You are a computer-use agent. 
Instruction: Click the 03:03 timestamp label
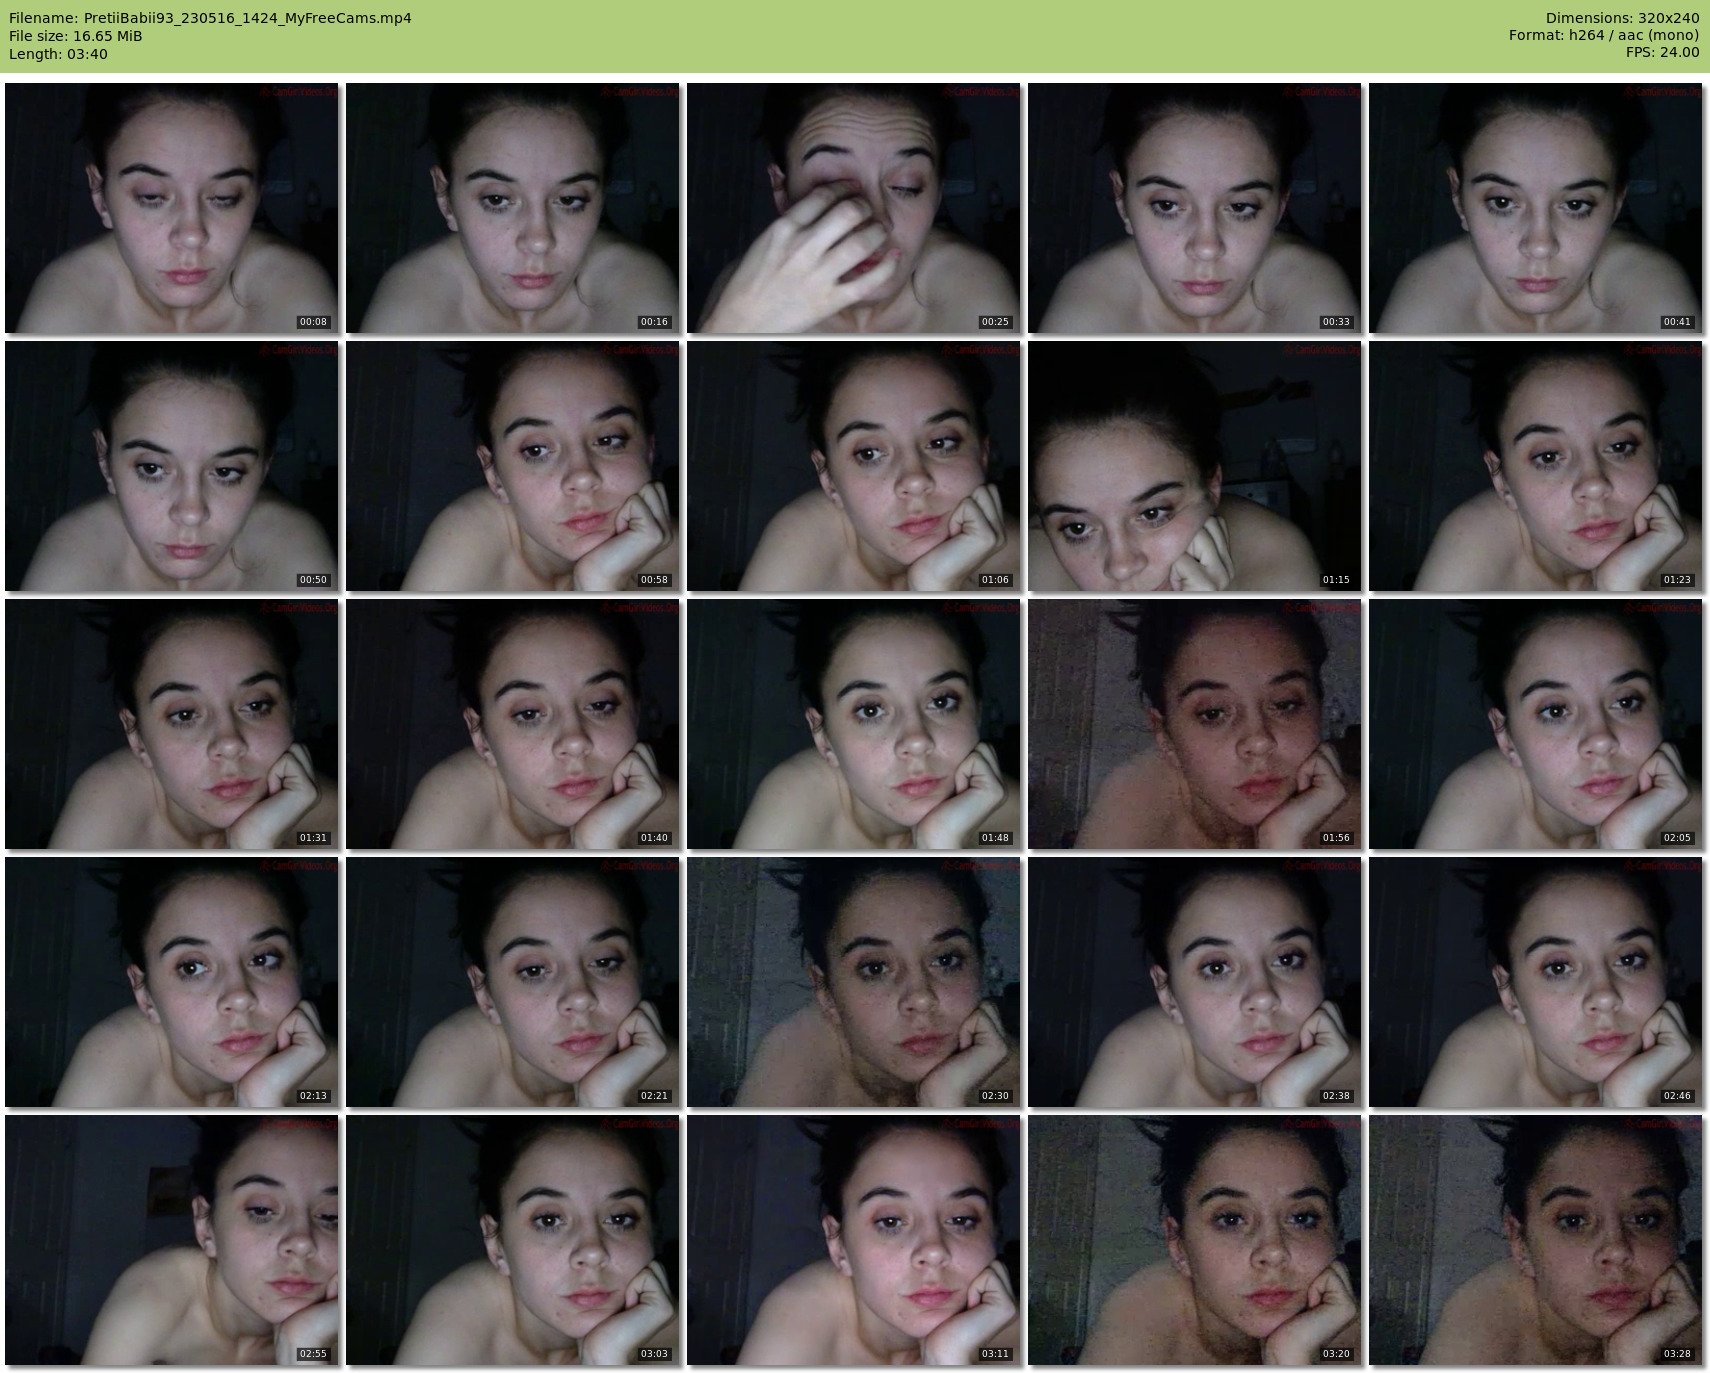pyautogui.click(x=654, y=1354)
